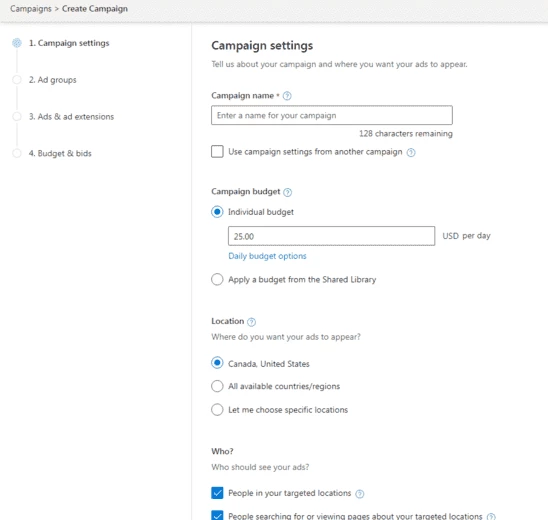Click Ad groups step circle indicator

[17, 80]
